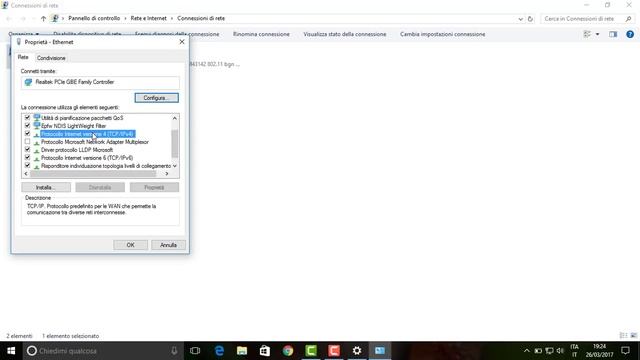The height and width of the screenshot is (360, 640).
Task: Open green Camtasia taskbar icon
Action: pos(311,351)
